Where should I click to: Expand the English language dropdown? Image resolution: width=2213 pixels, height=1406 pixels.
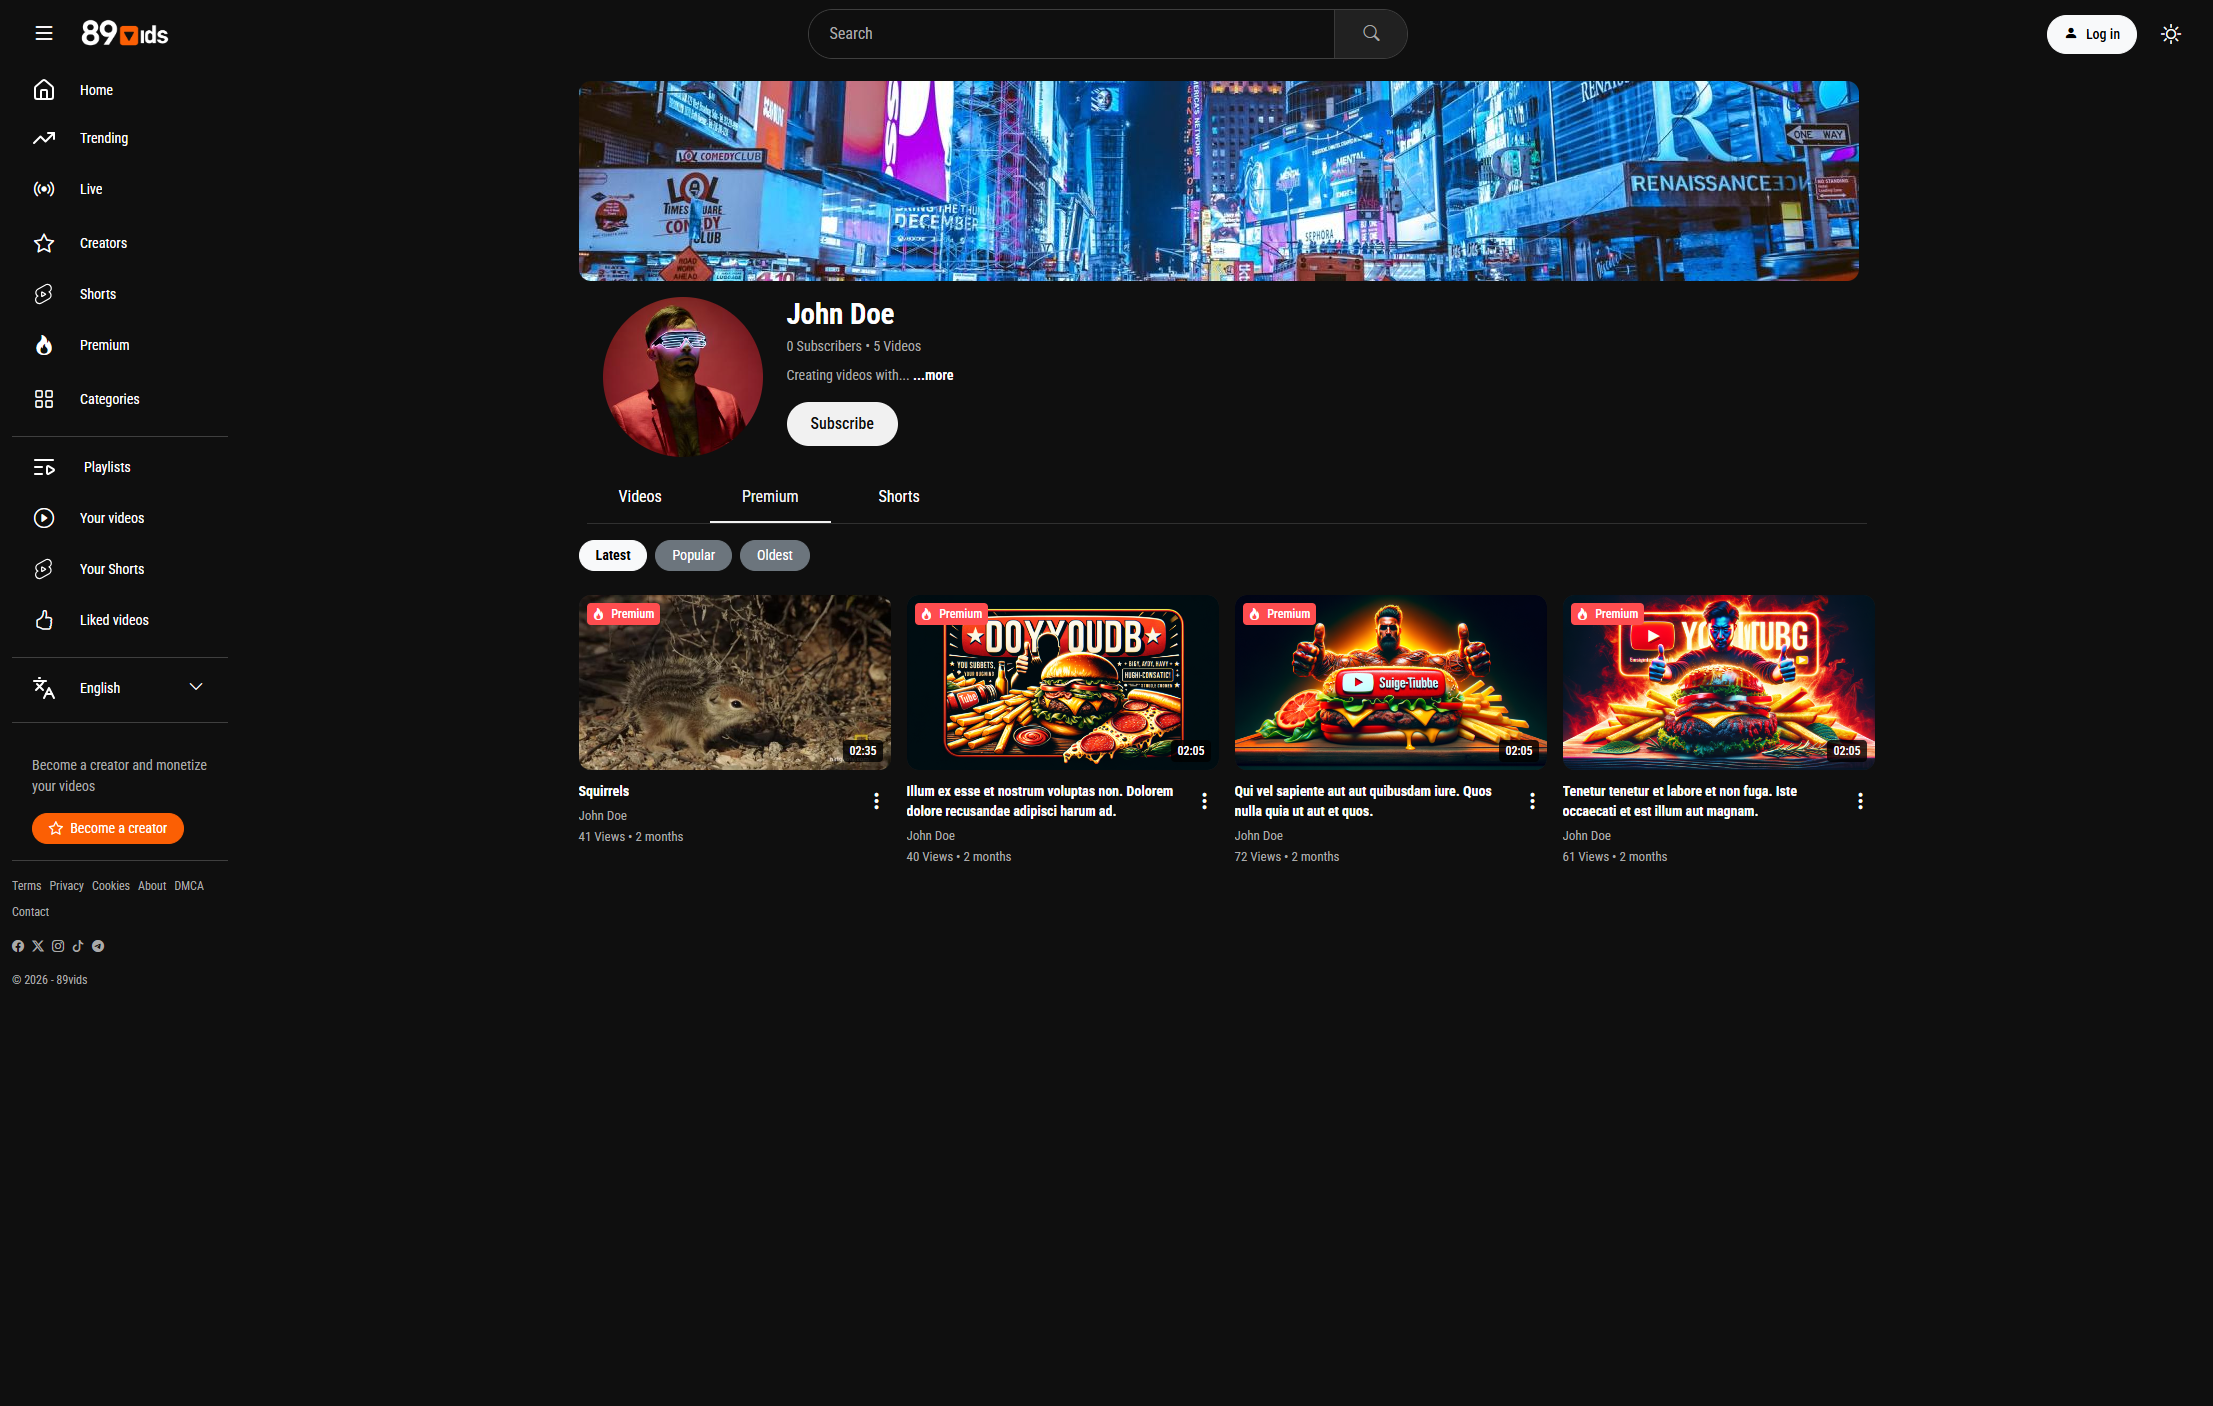pos(196,687)
